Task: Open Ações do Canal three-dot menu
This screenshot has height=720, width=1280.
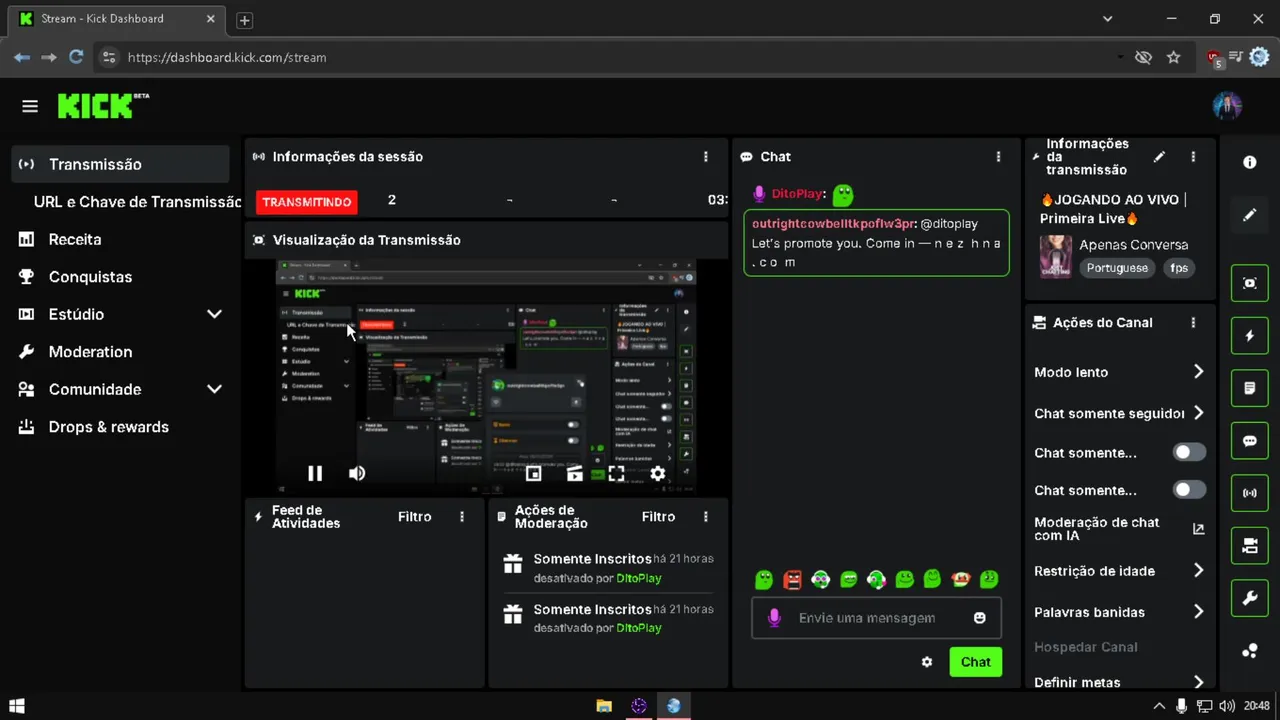Action: [x=1193, y=323]
